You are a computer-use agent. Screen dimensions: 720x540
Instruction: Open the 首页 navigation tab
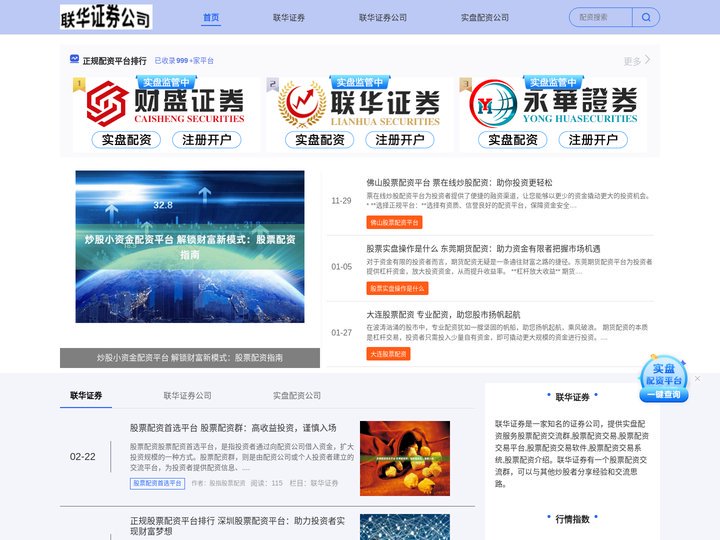[211, 17]
